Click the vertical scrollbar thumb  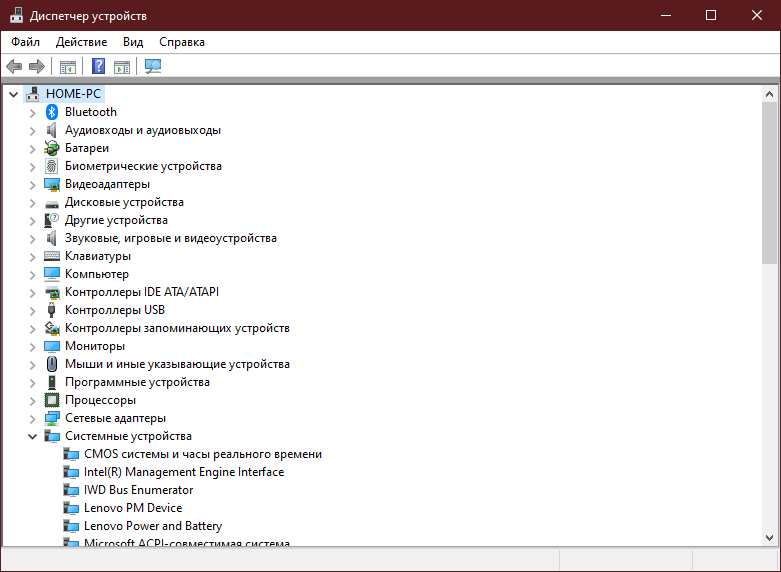coord(769,183)
